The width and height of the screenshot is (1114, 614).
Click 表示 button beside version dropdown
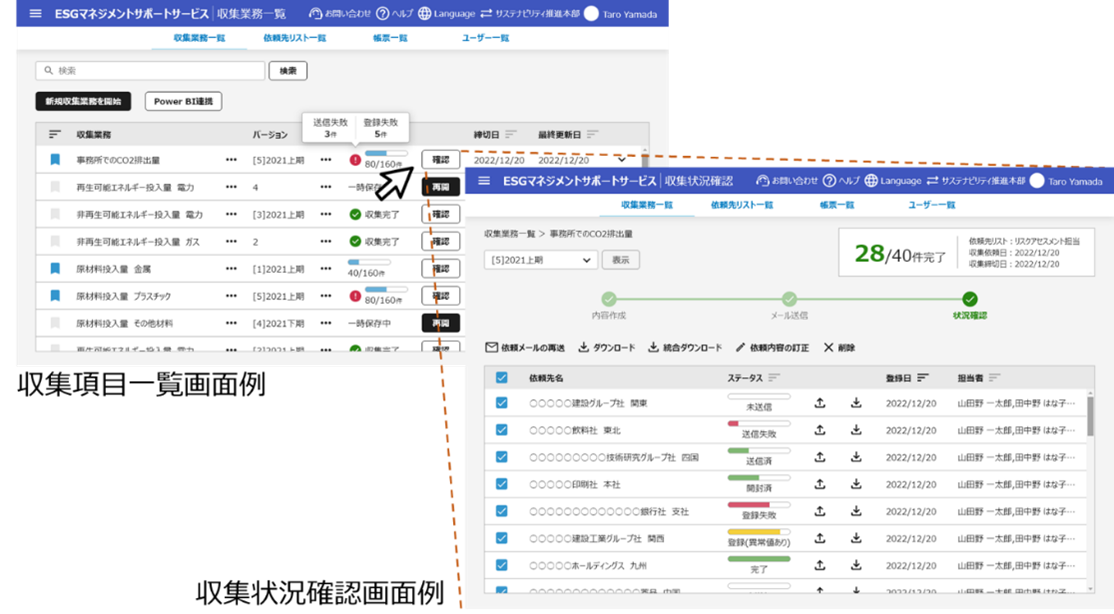click(621, 260)
